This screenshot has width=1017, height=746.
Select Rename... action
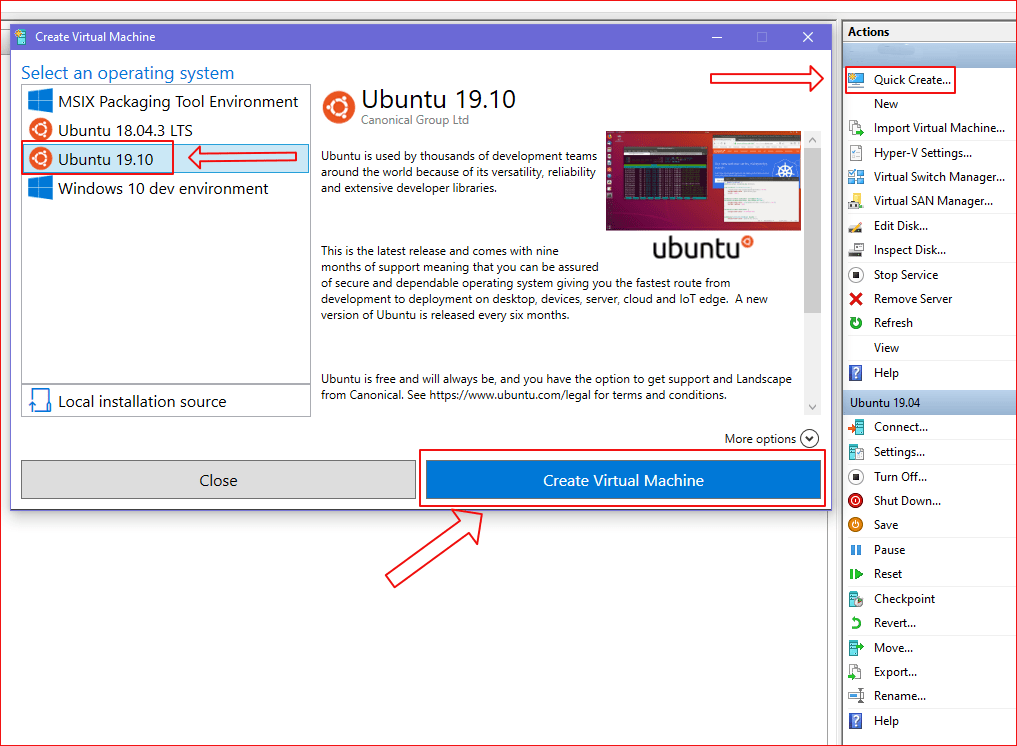[900, 695]
